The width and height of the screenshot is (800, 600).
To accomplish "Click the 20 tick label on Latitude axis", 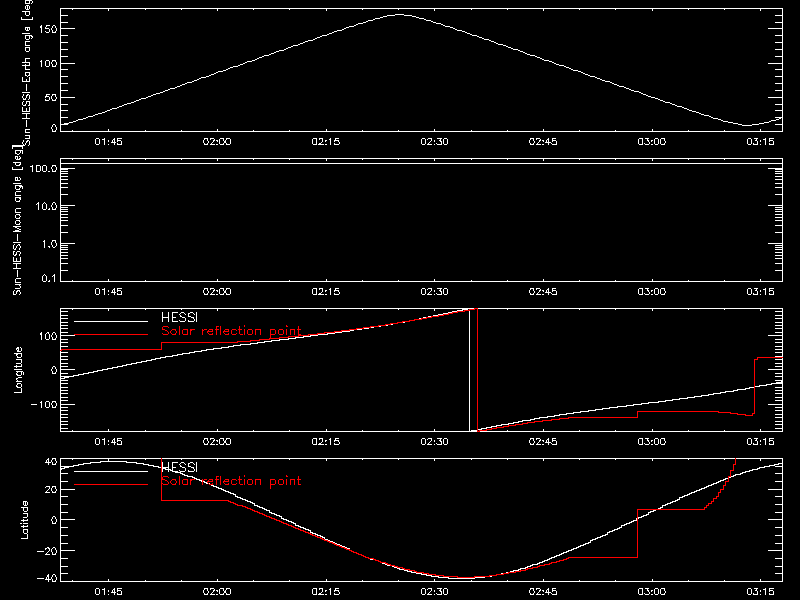I will point(51,490).
